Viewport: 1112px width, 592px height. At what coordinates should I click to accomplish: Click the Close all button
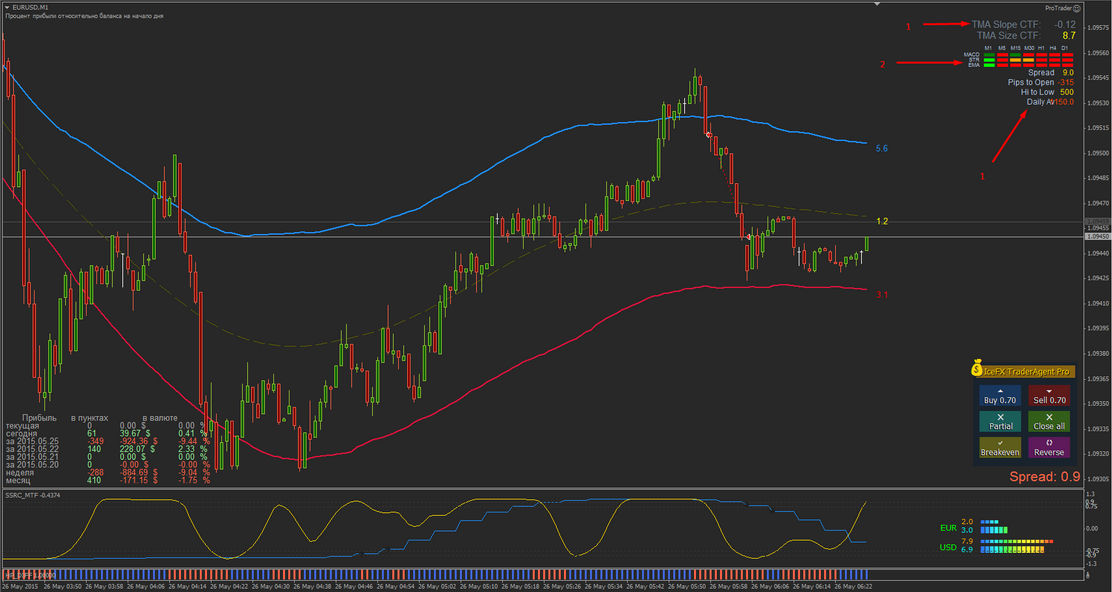click(1049, 422)
